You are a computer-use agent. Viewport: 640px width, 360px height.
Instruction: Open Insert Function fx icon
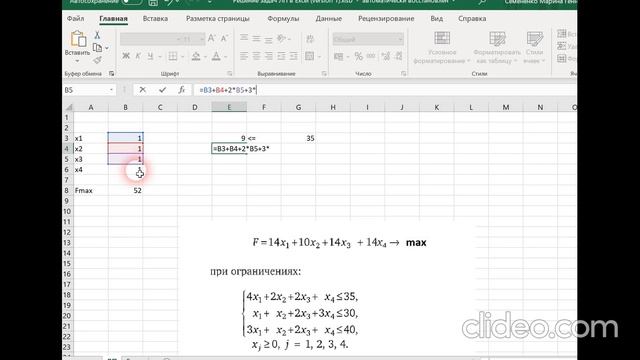pos(182,90)
